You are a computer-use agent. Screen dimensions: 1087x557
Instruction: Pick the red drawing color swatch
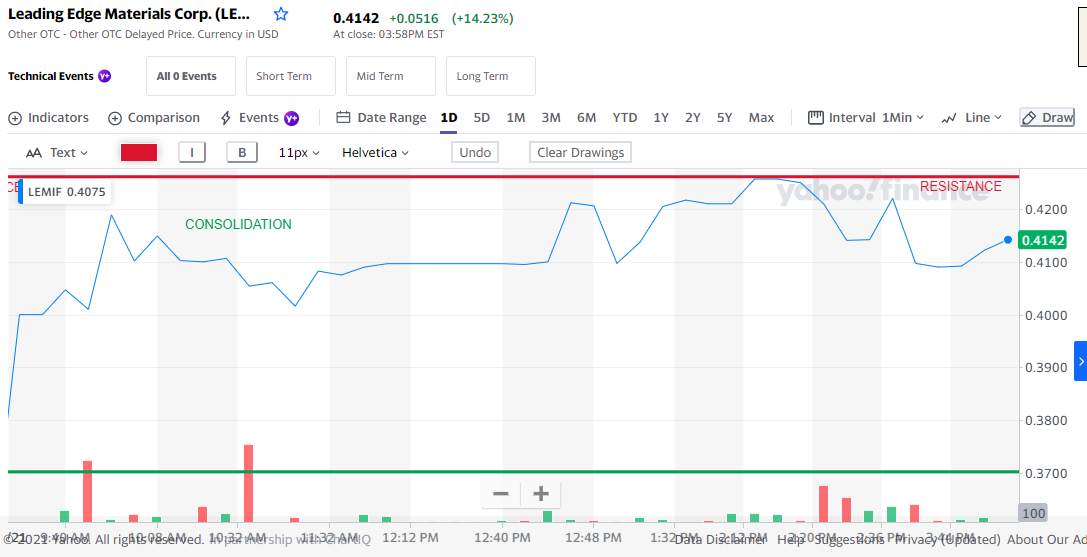(x=139, y=153)
